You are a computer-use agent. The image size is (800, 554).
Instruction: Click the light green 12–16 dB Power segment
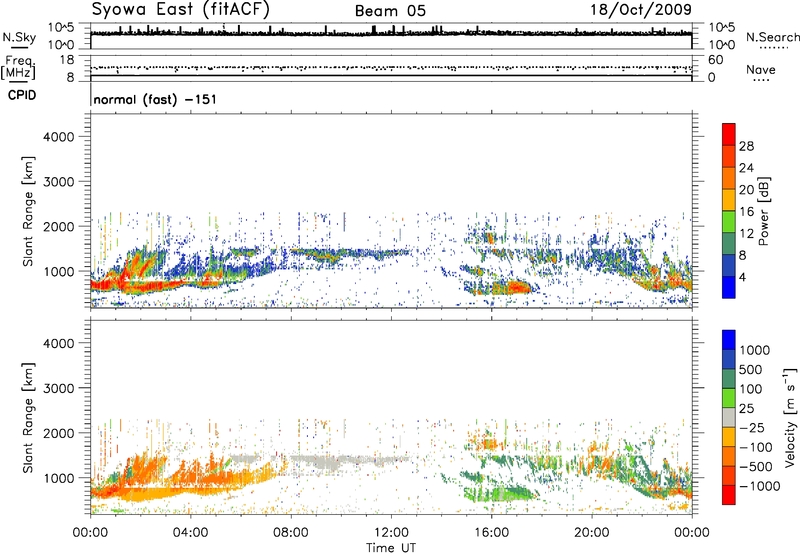coord(729,221)
